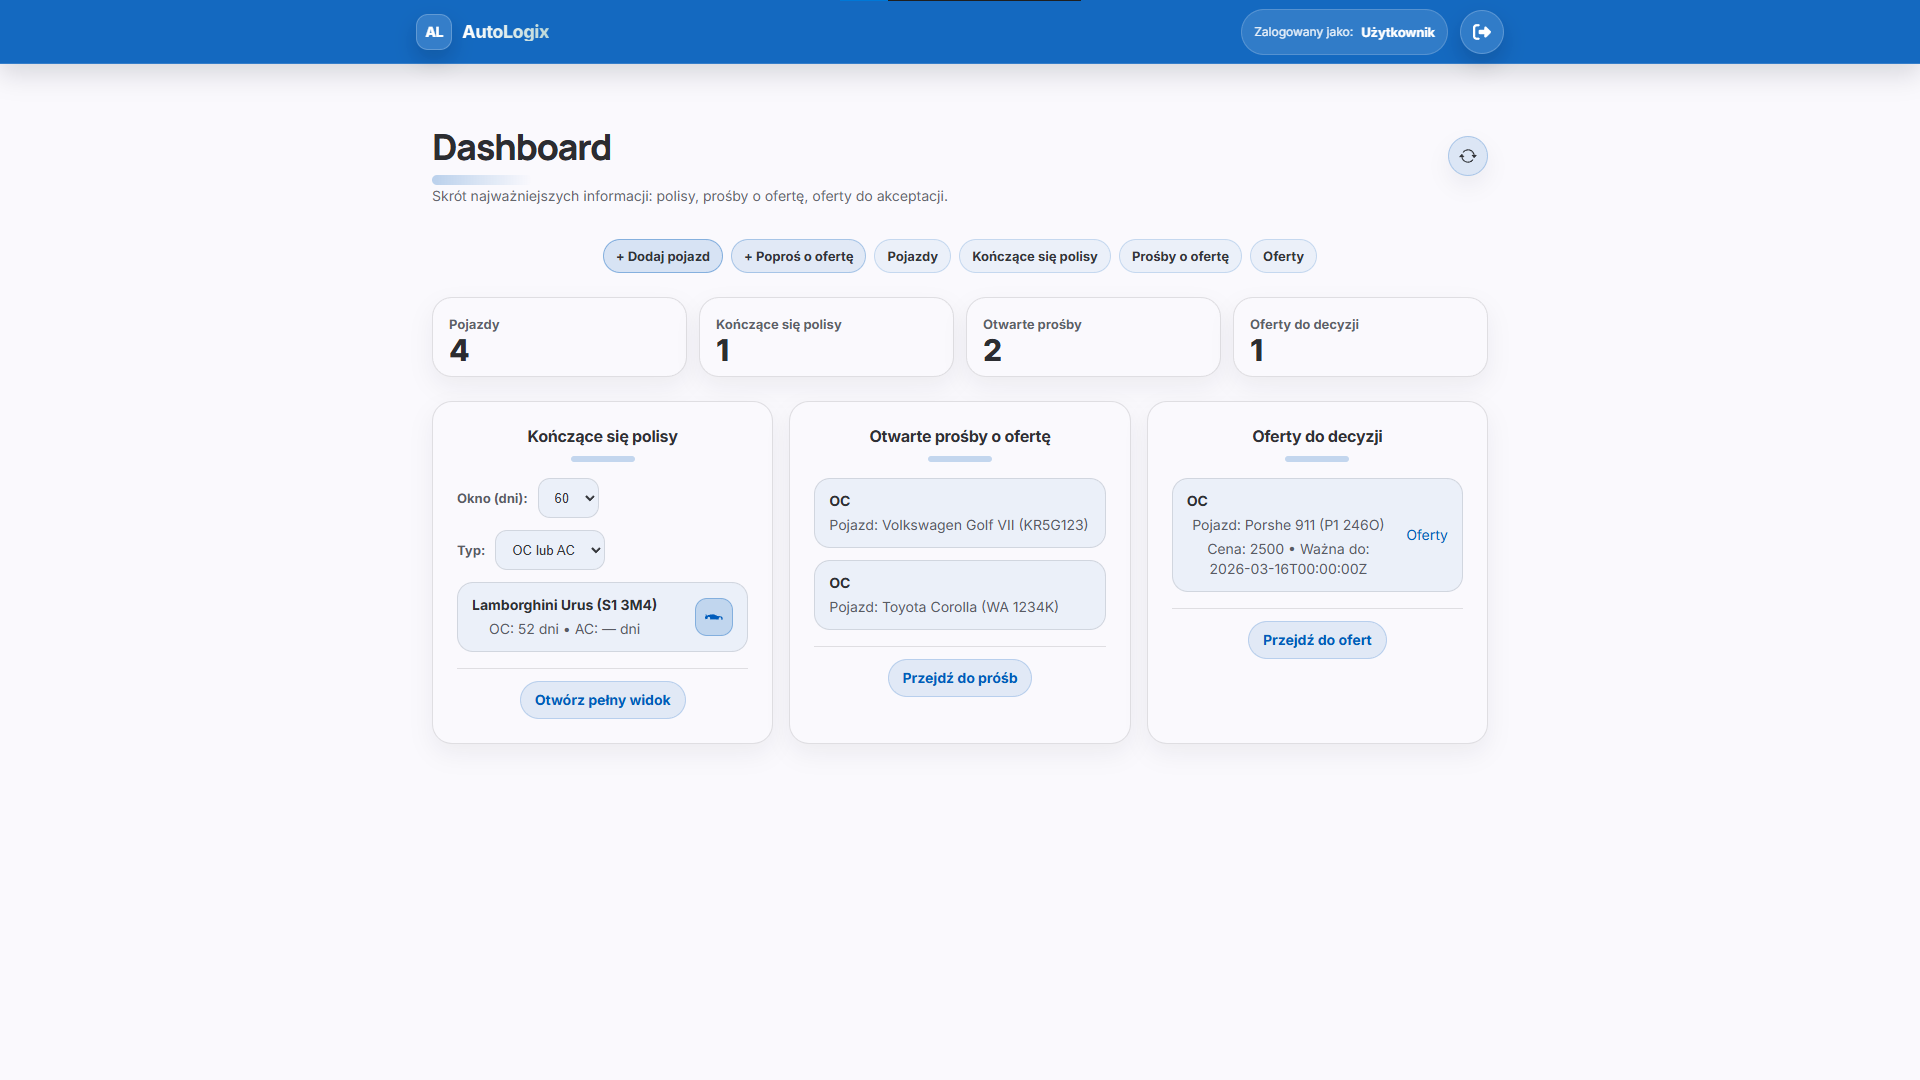
Task: Click the AutoLogix brand name
Action: 506,32
